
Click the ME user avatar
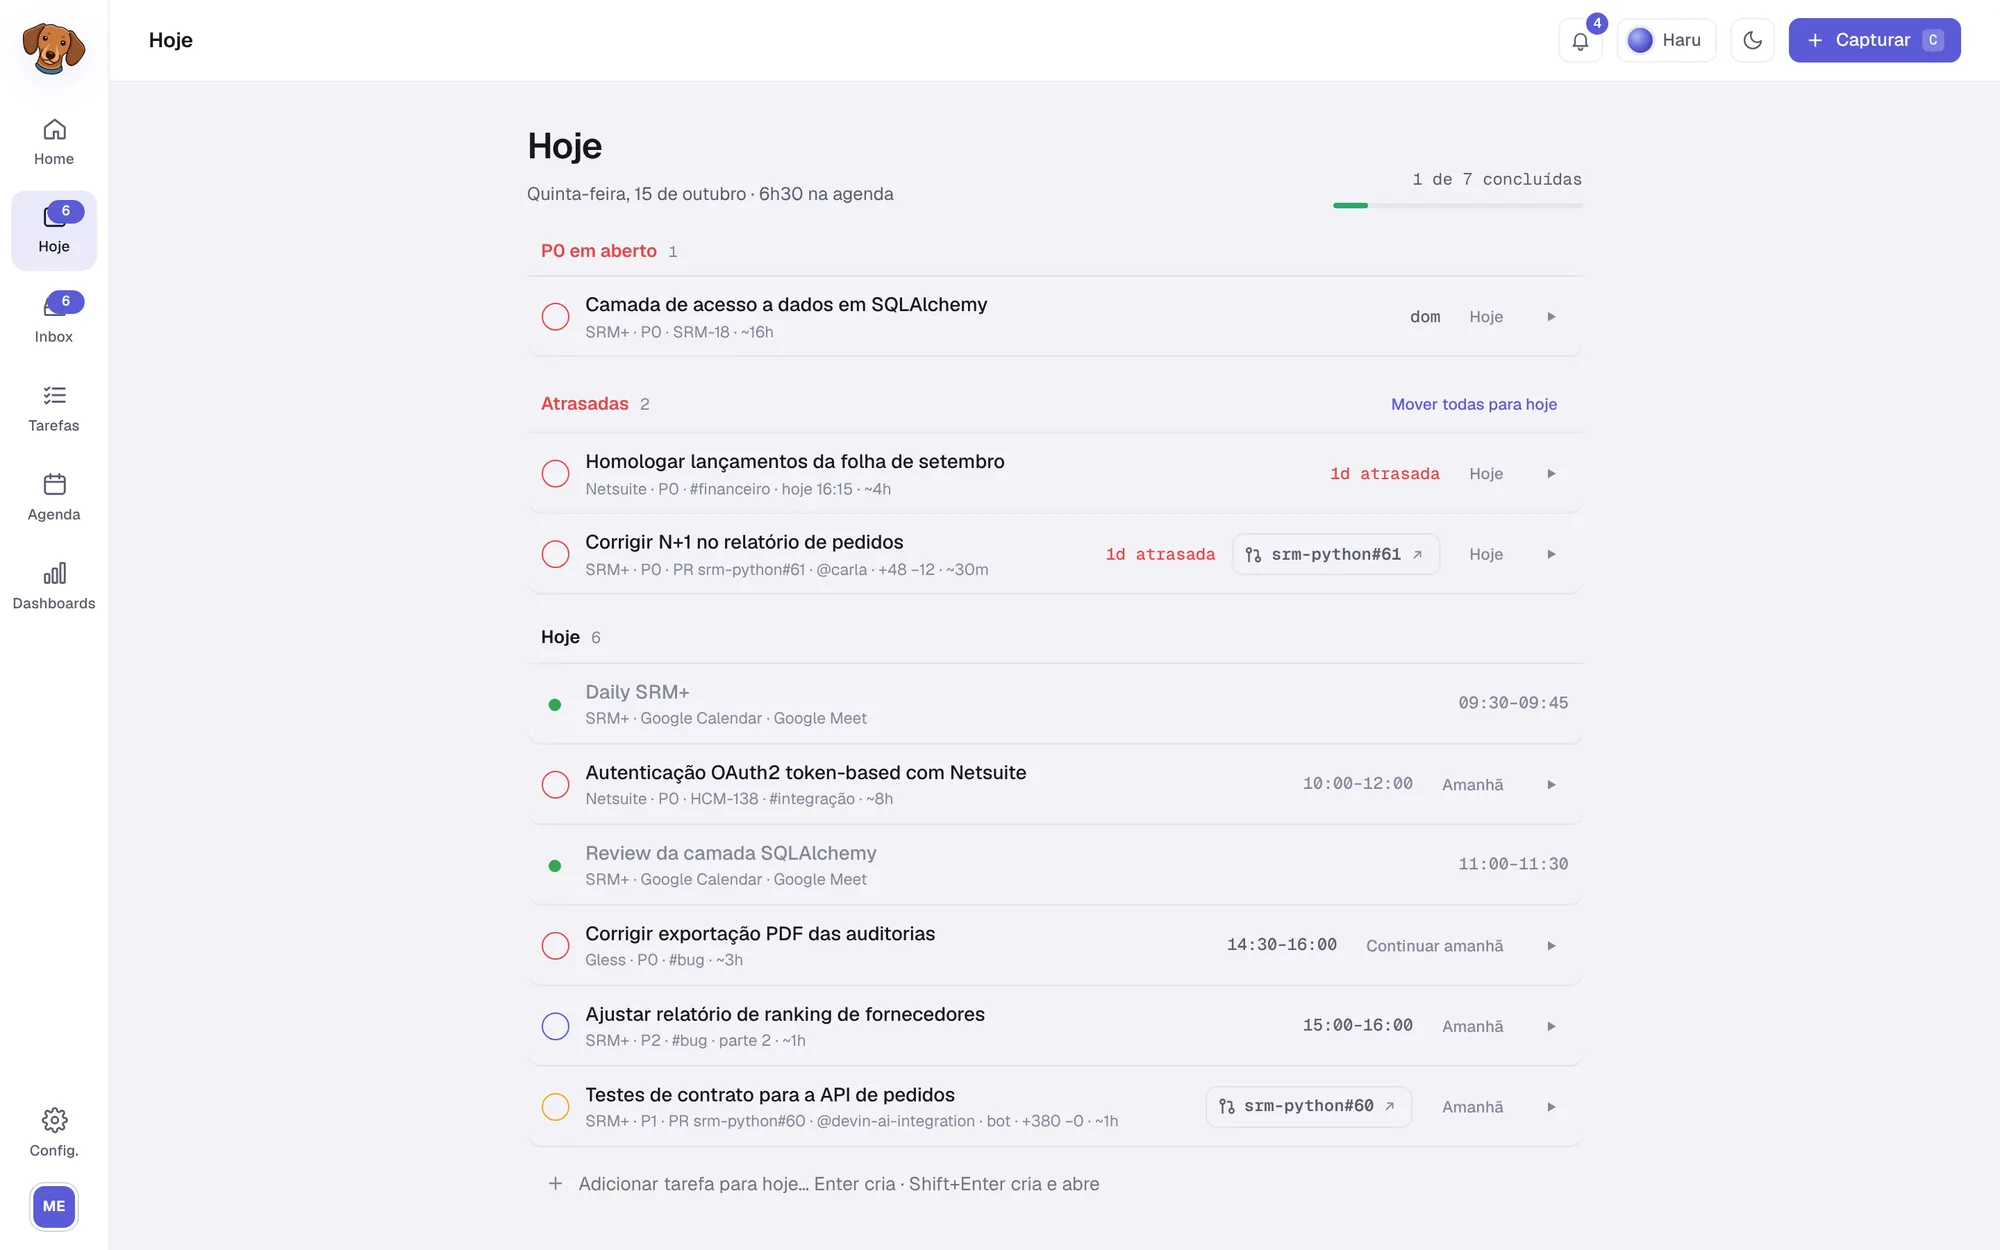54,1206
